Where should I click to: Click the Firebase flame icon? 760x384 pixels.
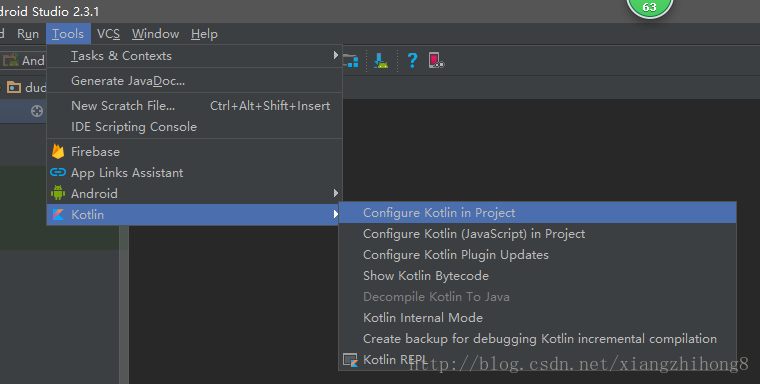[58, 152]
